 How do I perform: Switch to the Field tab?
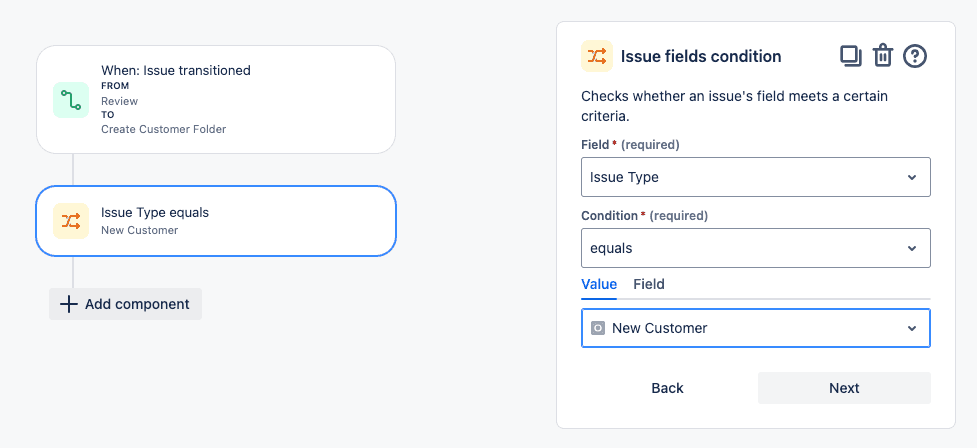click(x=649, y=284)
